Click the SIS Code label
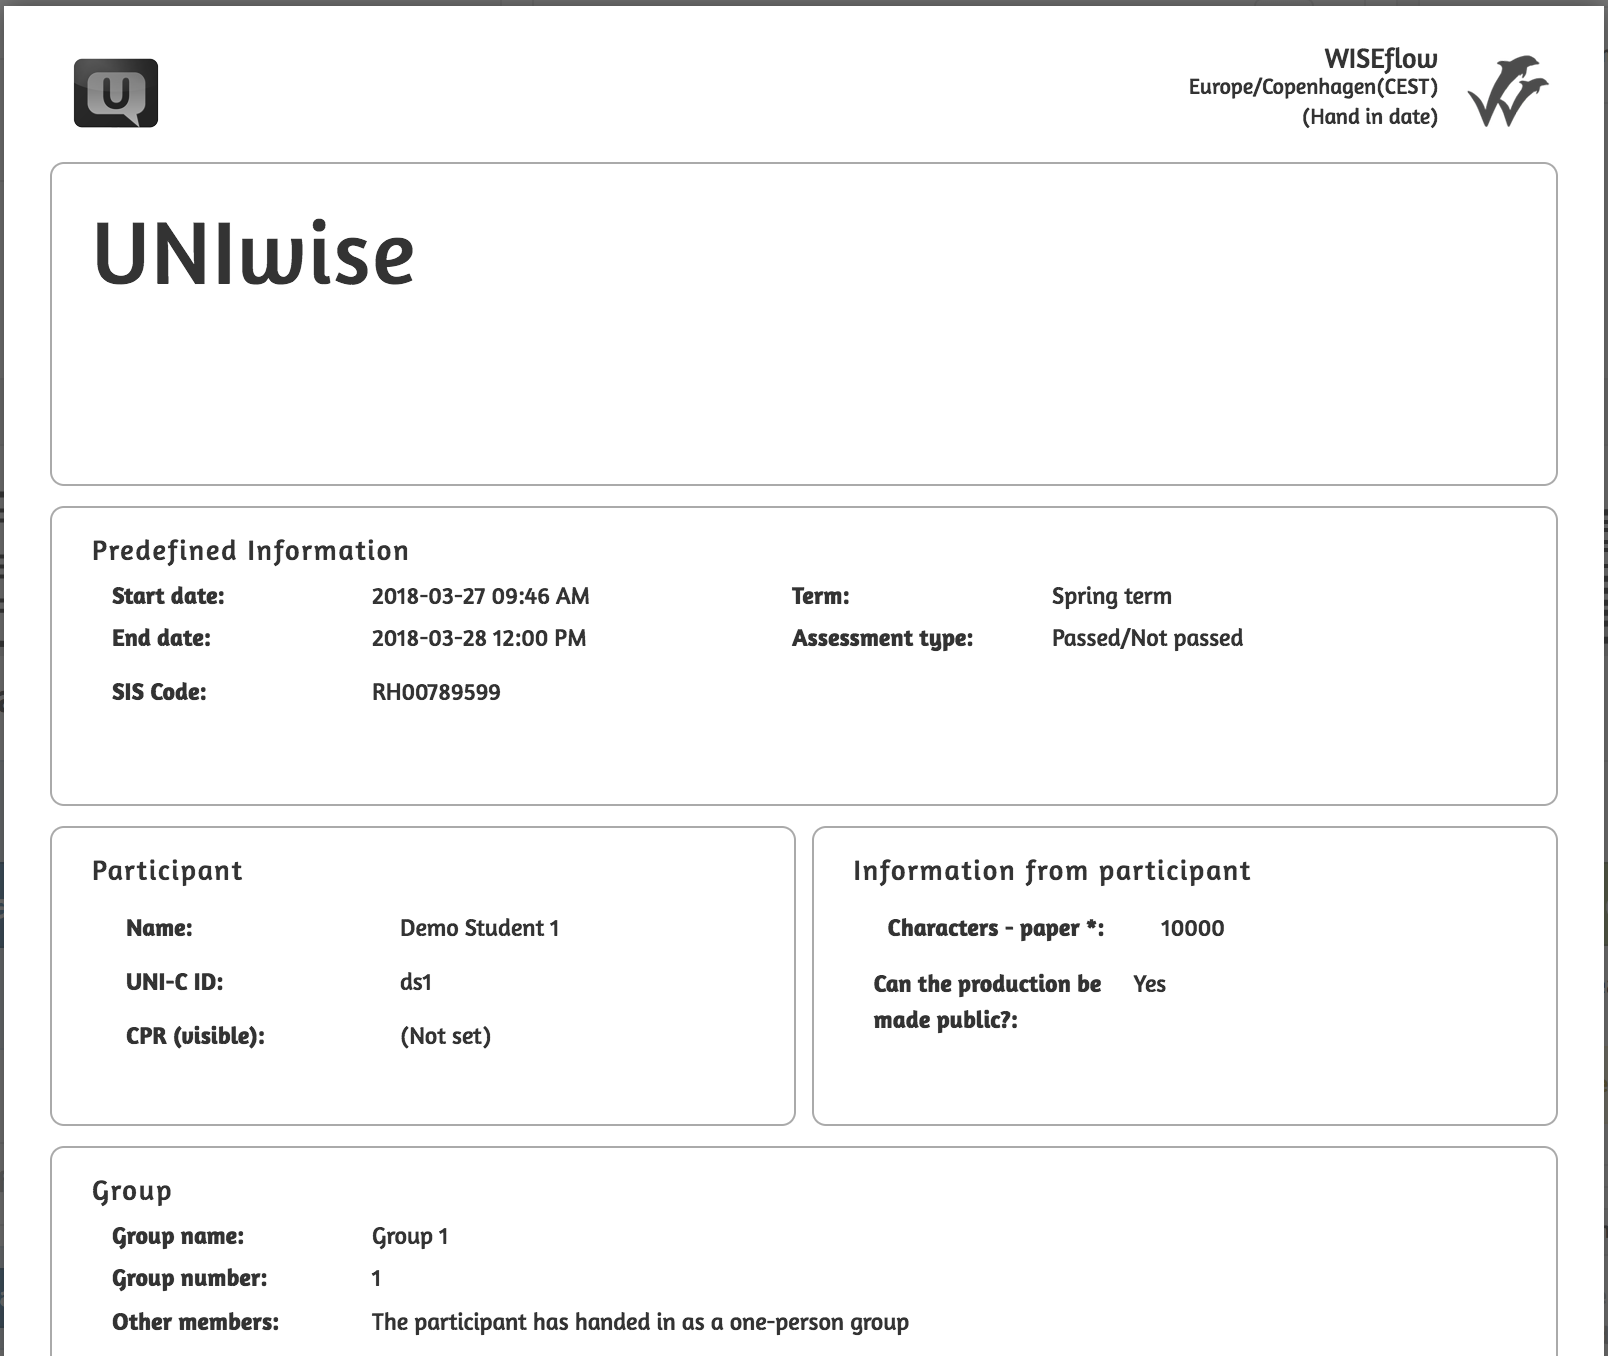The width and height of the screenshot is (1608, 1356). 159,692
